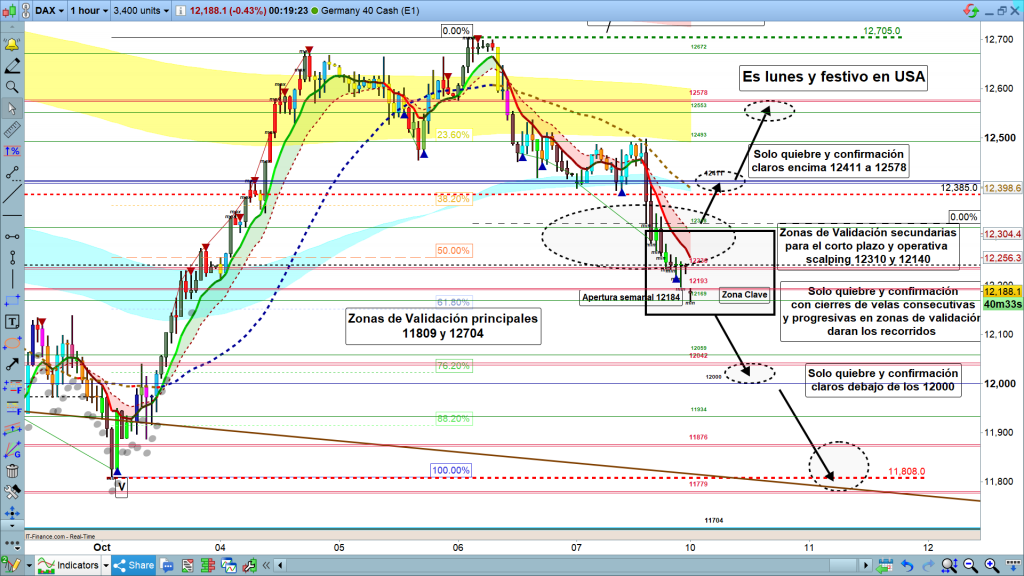This screenshot has width=1024, height=576.
Task: Select the text annotation tool
Action: point(11,322)
